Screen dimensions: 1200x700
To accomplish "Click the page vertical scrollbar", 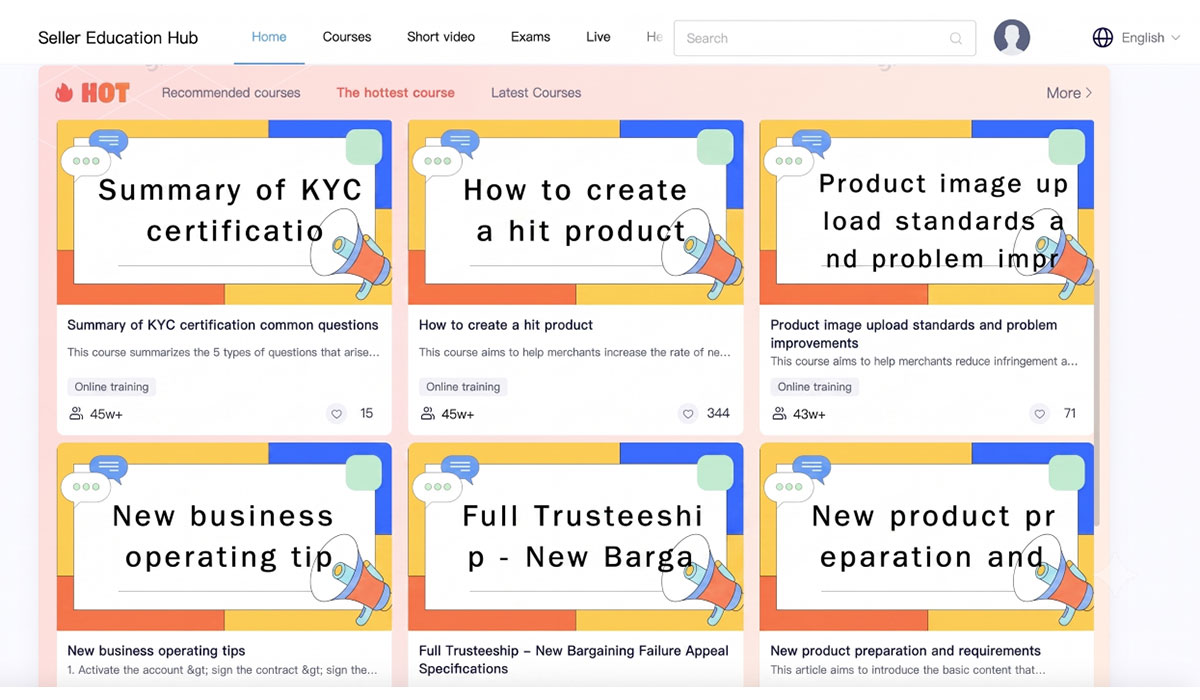I will pos(1097,397).
